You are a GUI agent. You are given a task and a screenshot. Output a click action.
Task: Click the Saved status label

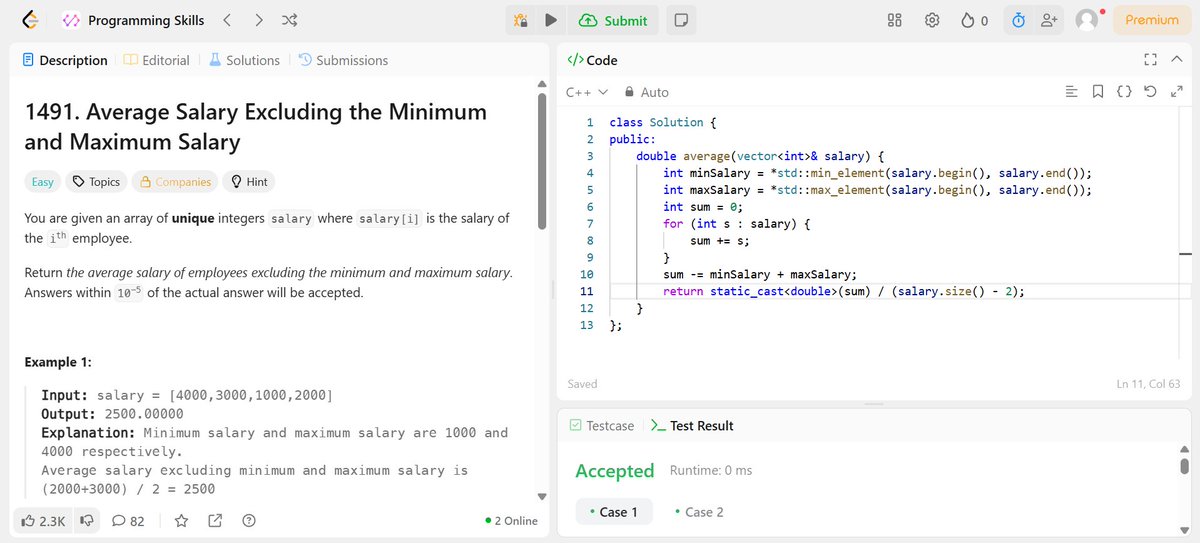(582, 384)
